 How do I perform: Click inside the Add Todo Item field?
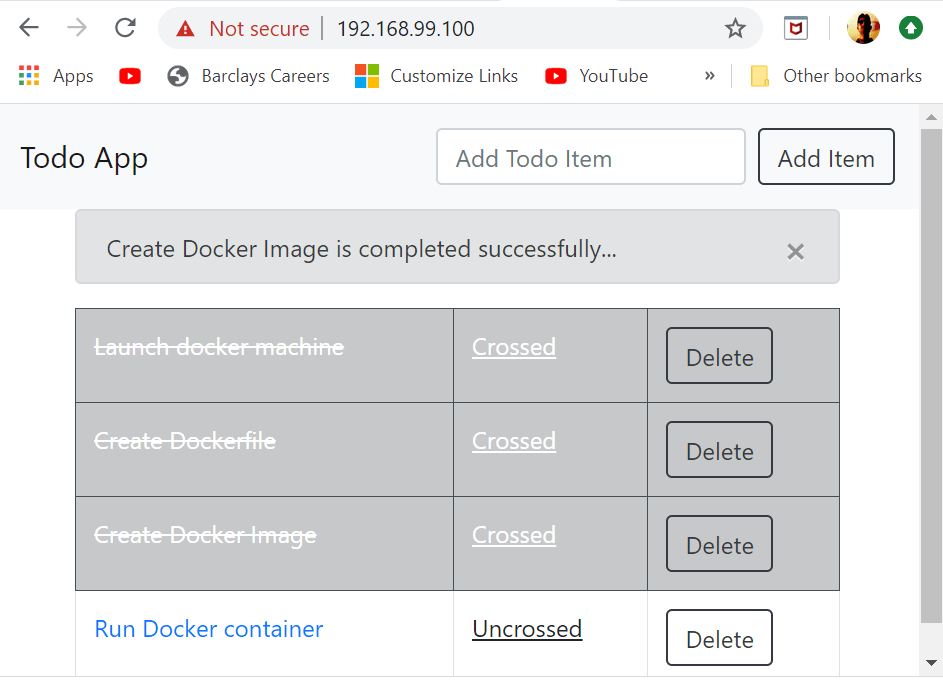590,157
